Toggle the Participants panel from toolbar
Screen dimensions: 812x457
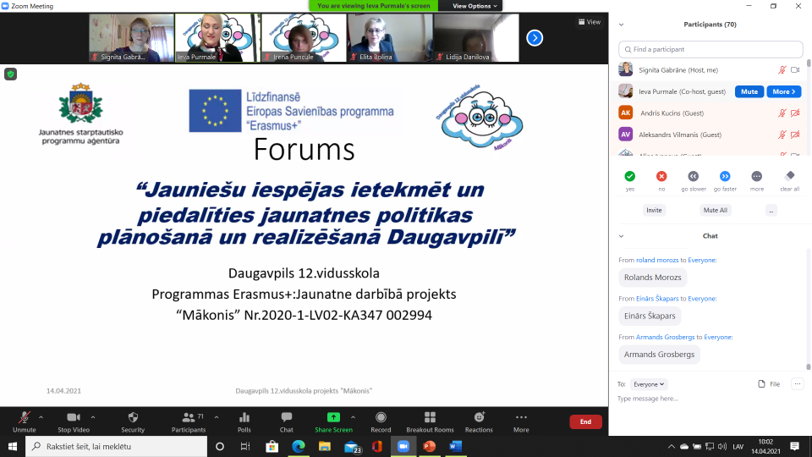[189, 422]
